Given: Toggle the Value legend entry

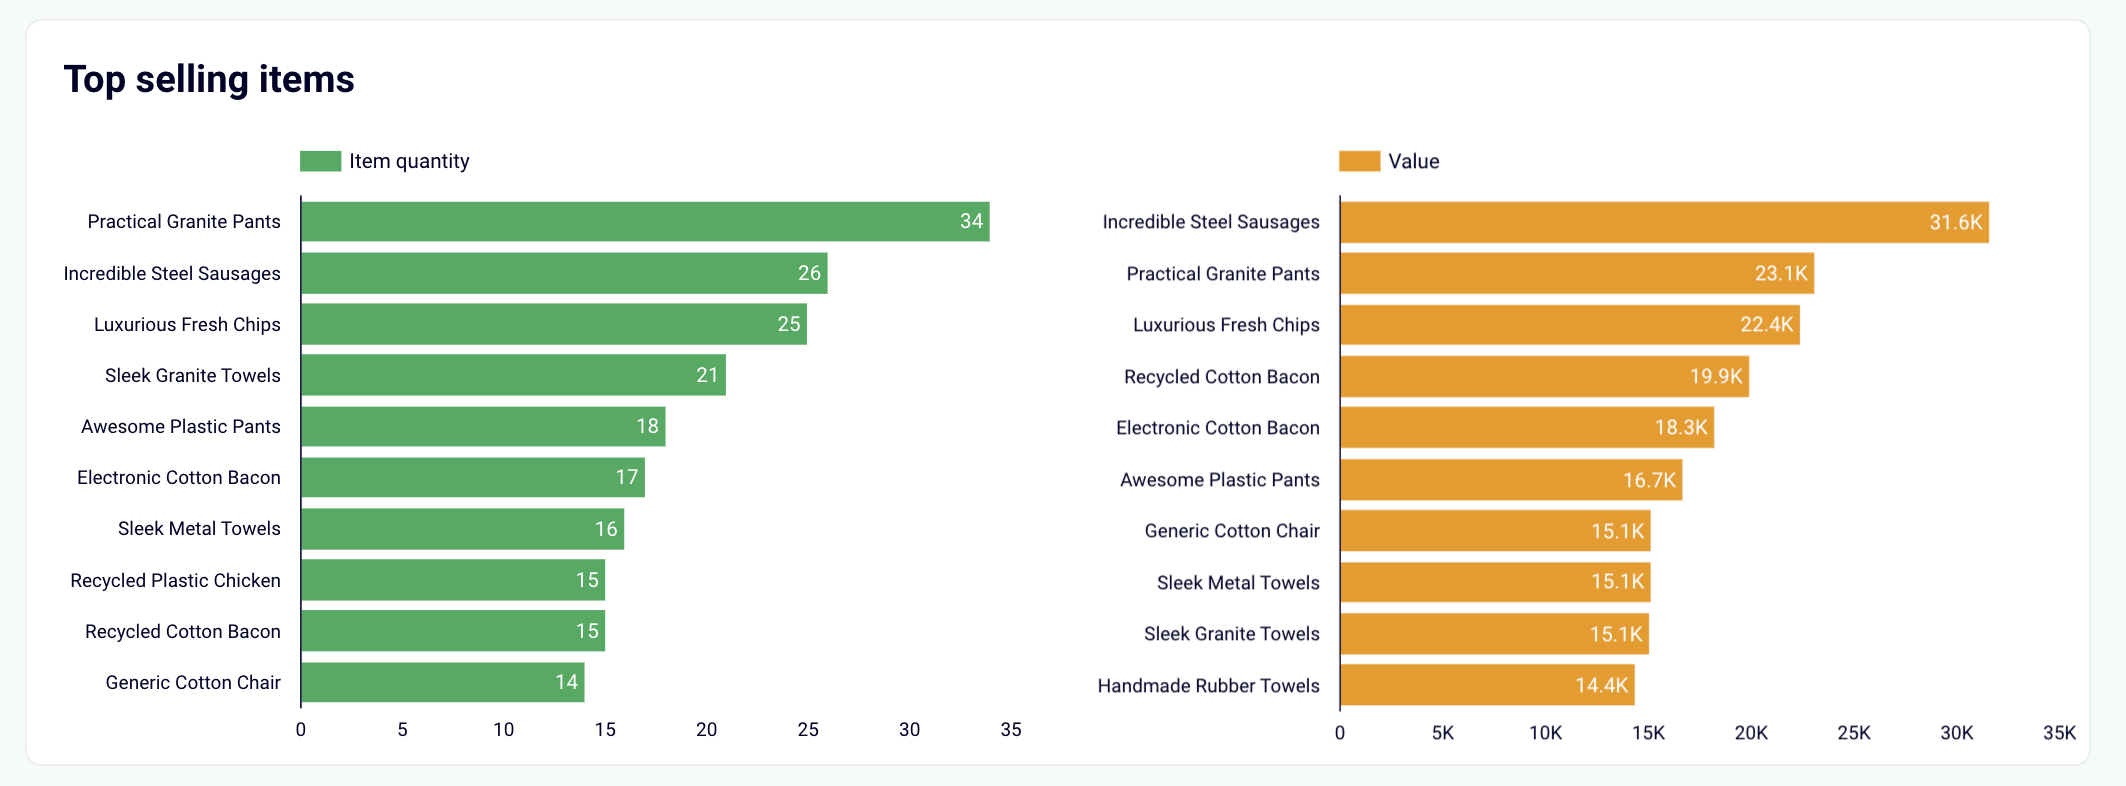Looking at the screenshot, I should [x=1389, y=161].
